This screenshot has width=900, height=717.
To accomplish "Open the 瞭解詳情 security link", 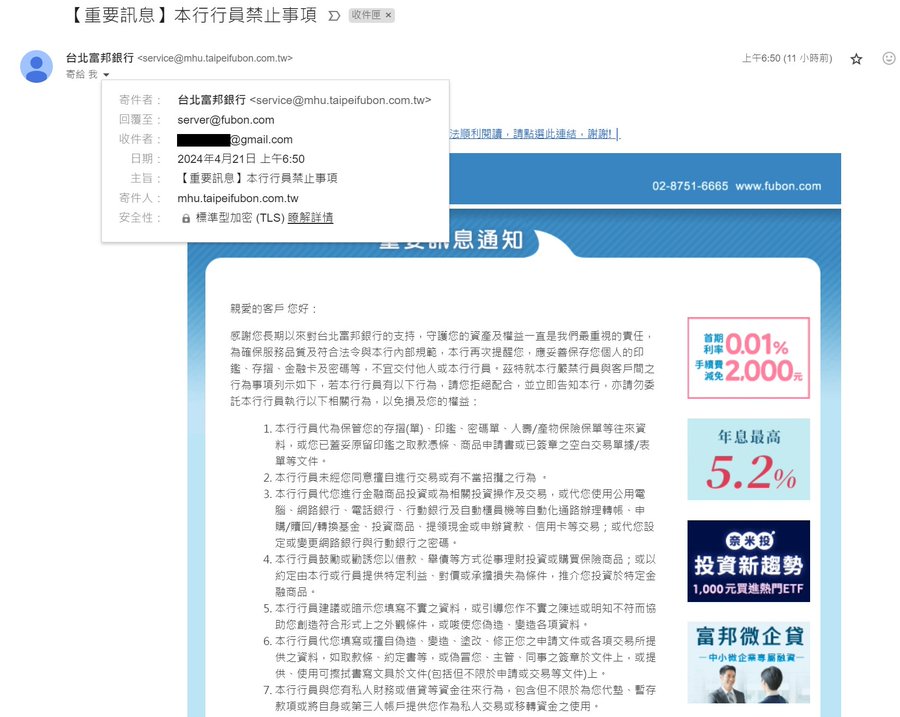I will pos(311,218).
